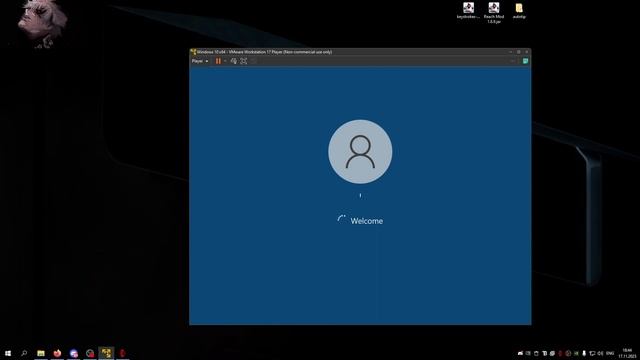Switch to the red flame browser taskbar icon

click(57, 353)
